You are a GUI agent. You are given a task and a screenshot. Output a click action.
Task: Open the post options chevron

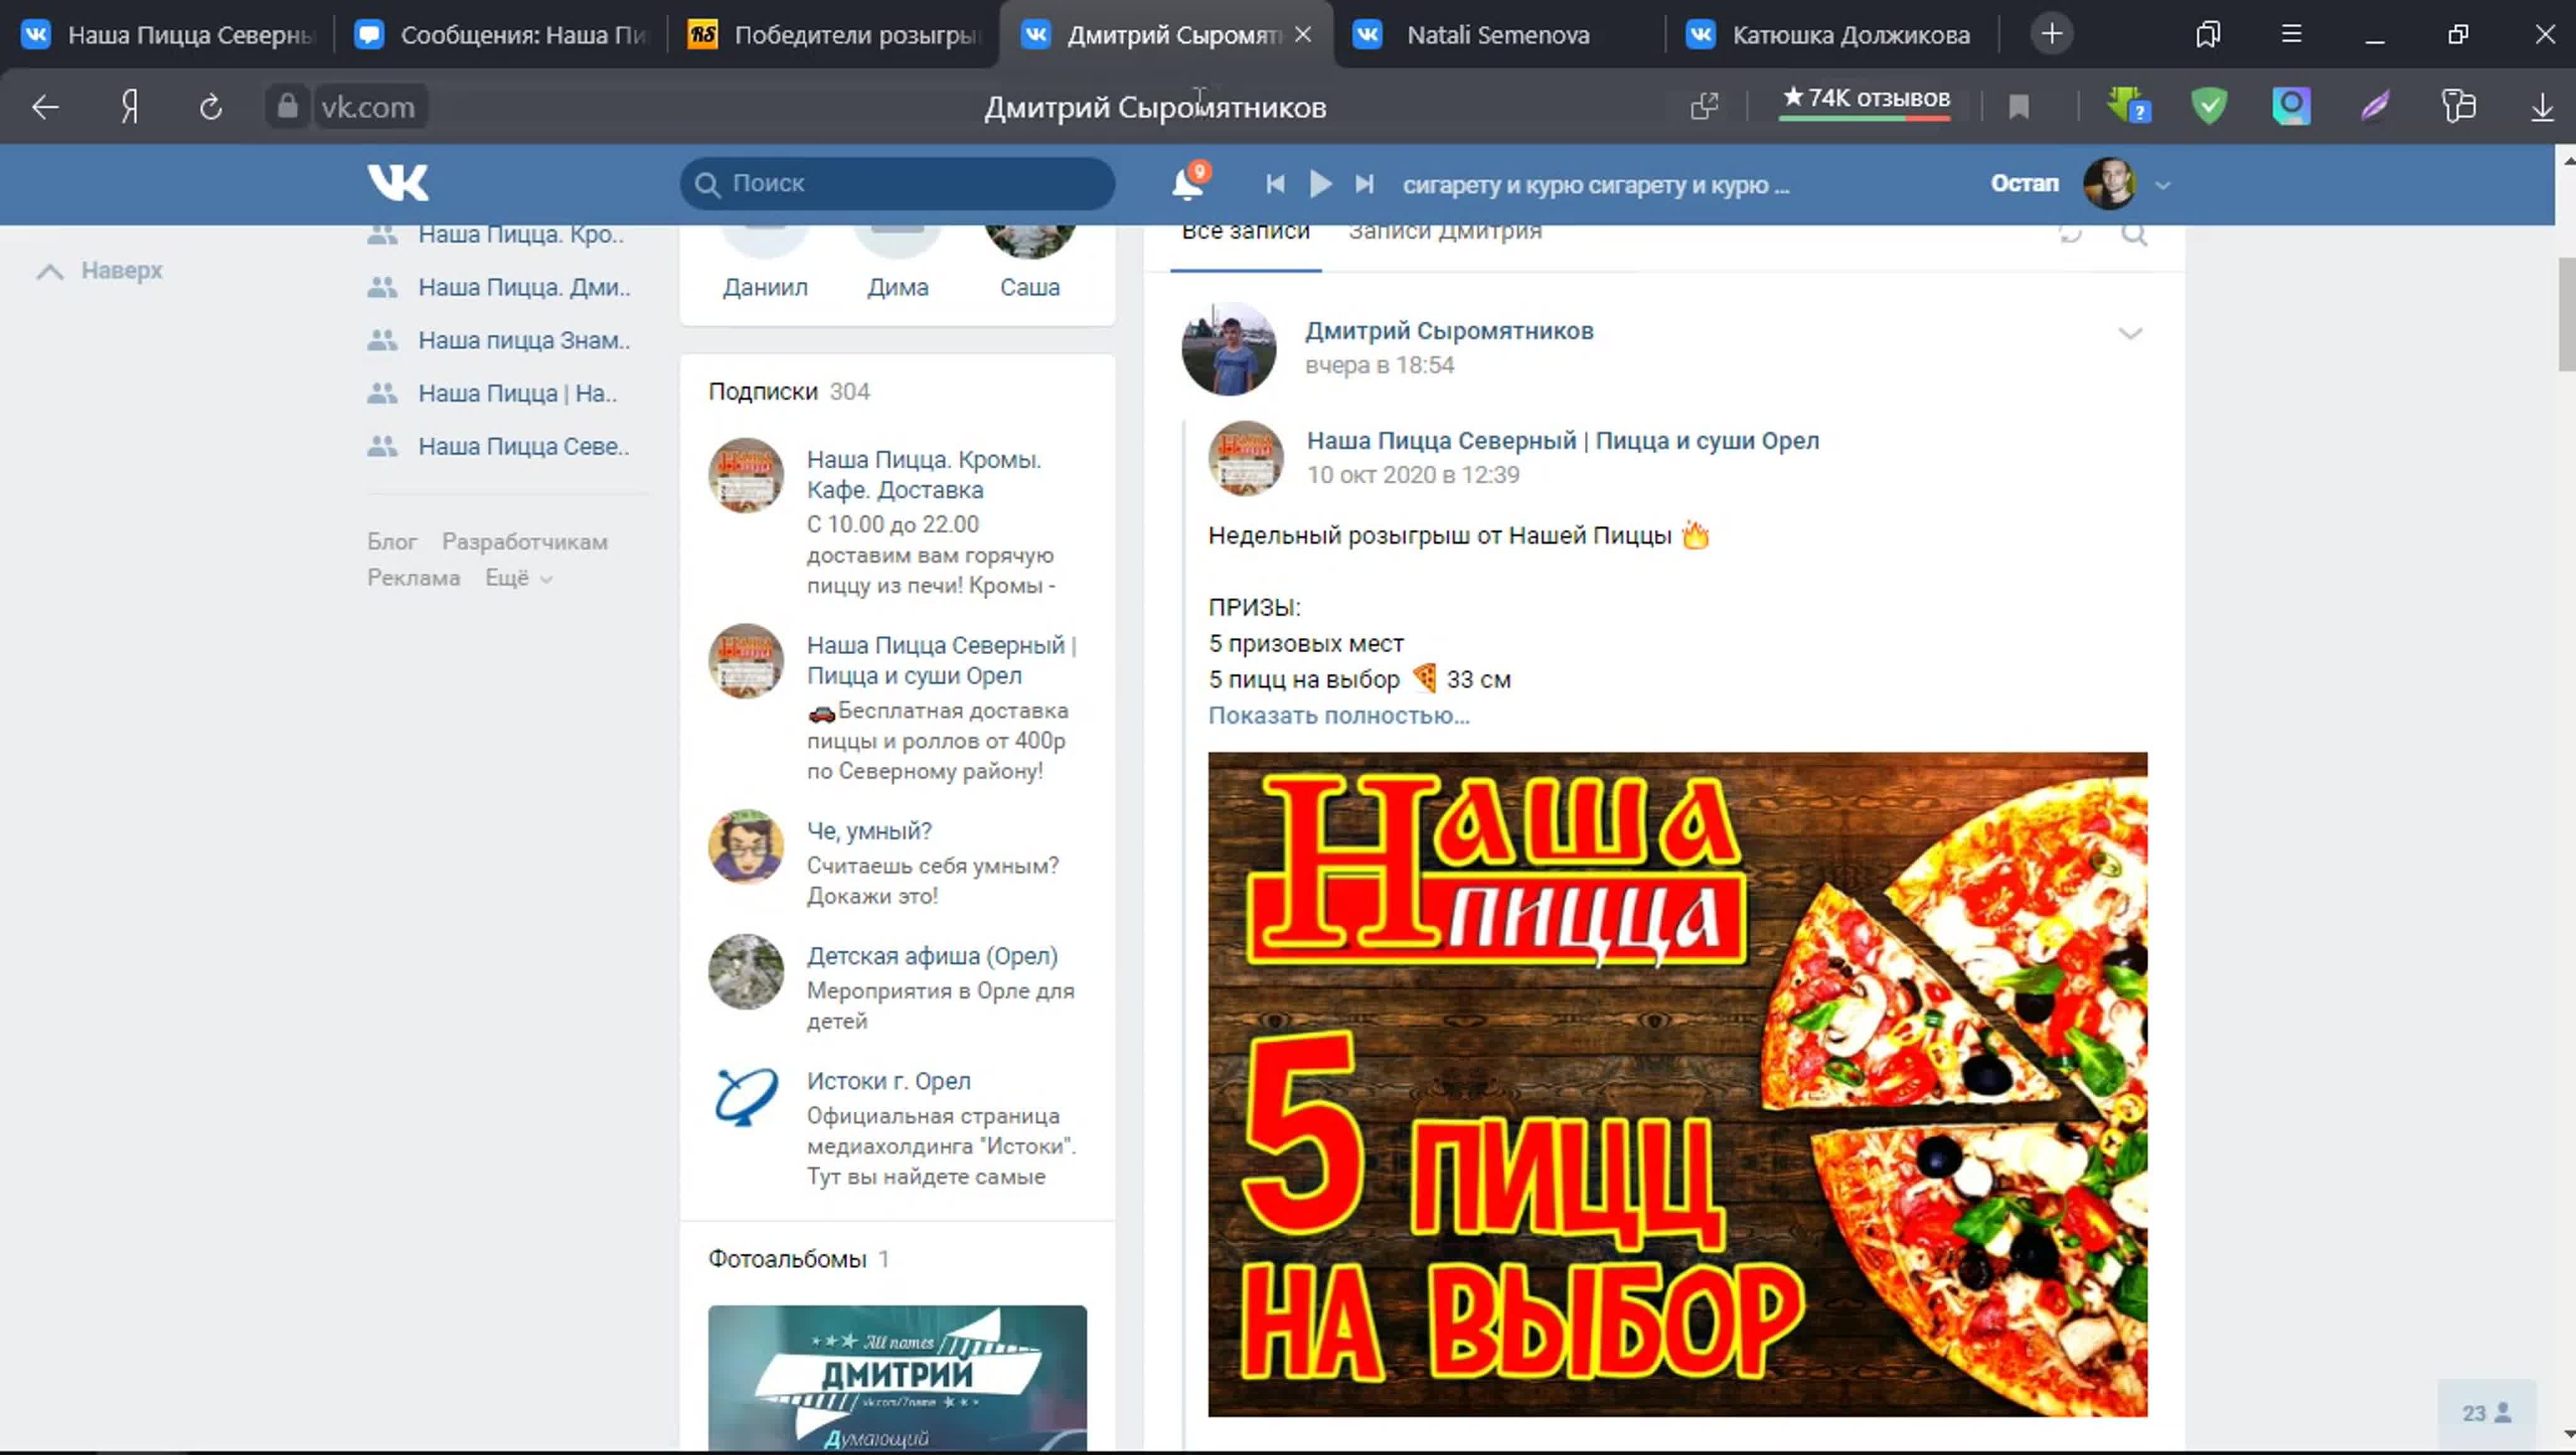click(x=2130, y=333)
